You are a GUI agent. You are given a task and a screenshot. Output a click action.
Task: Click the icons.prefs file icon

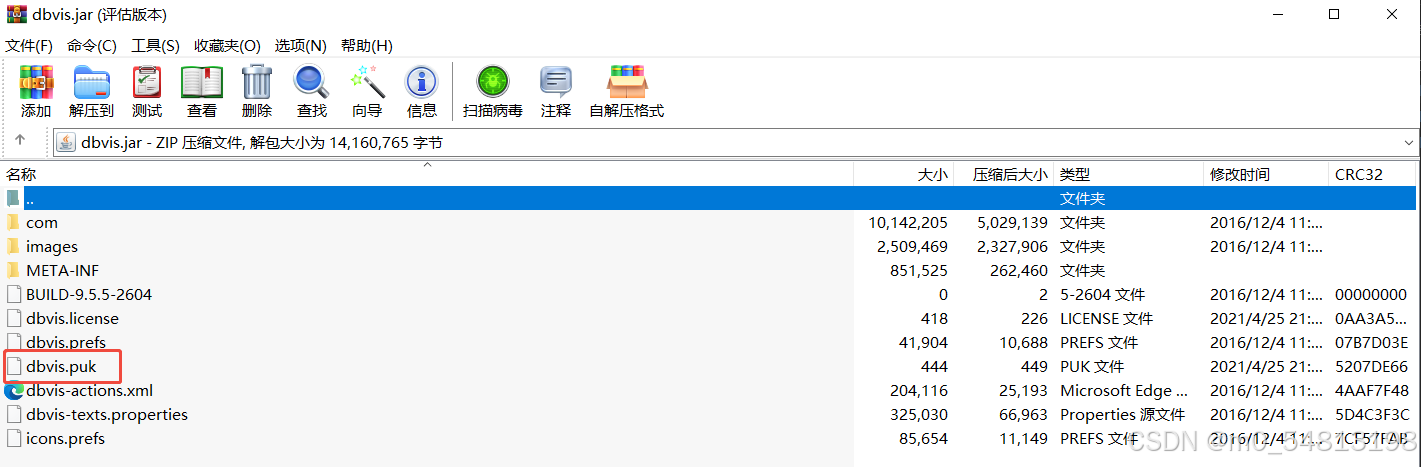13,438
